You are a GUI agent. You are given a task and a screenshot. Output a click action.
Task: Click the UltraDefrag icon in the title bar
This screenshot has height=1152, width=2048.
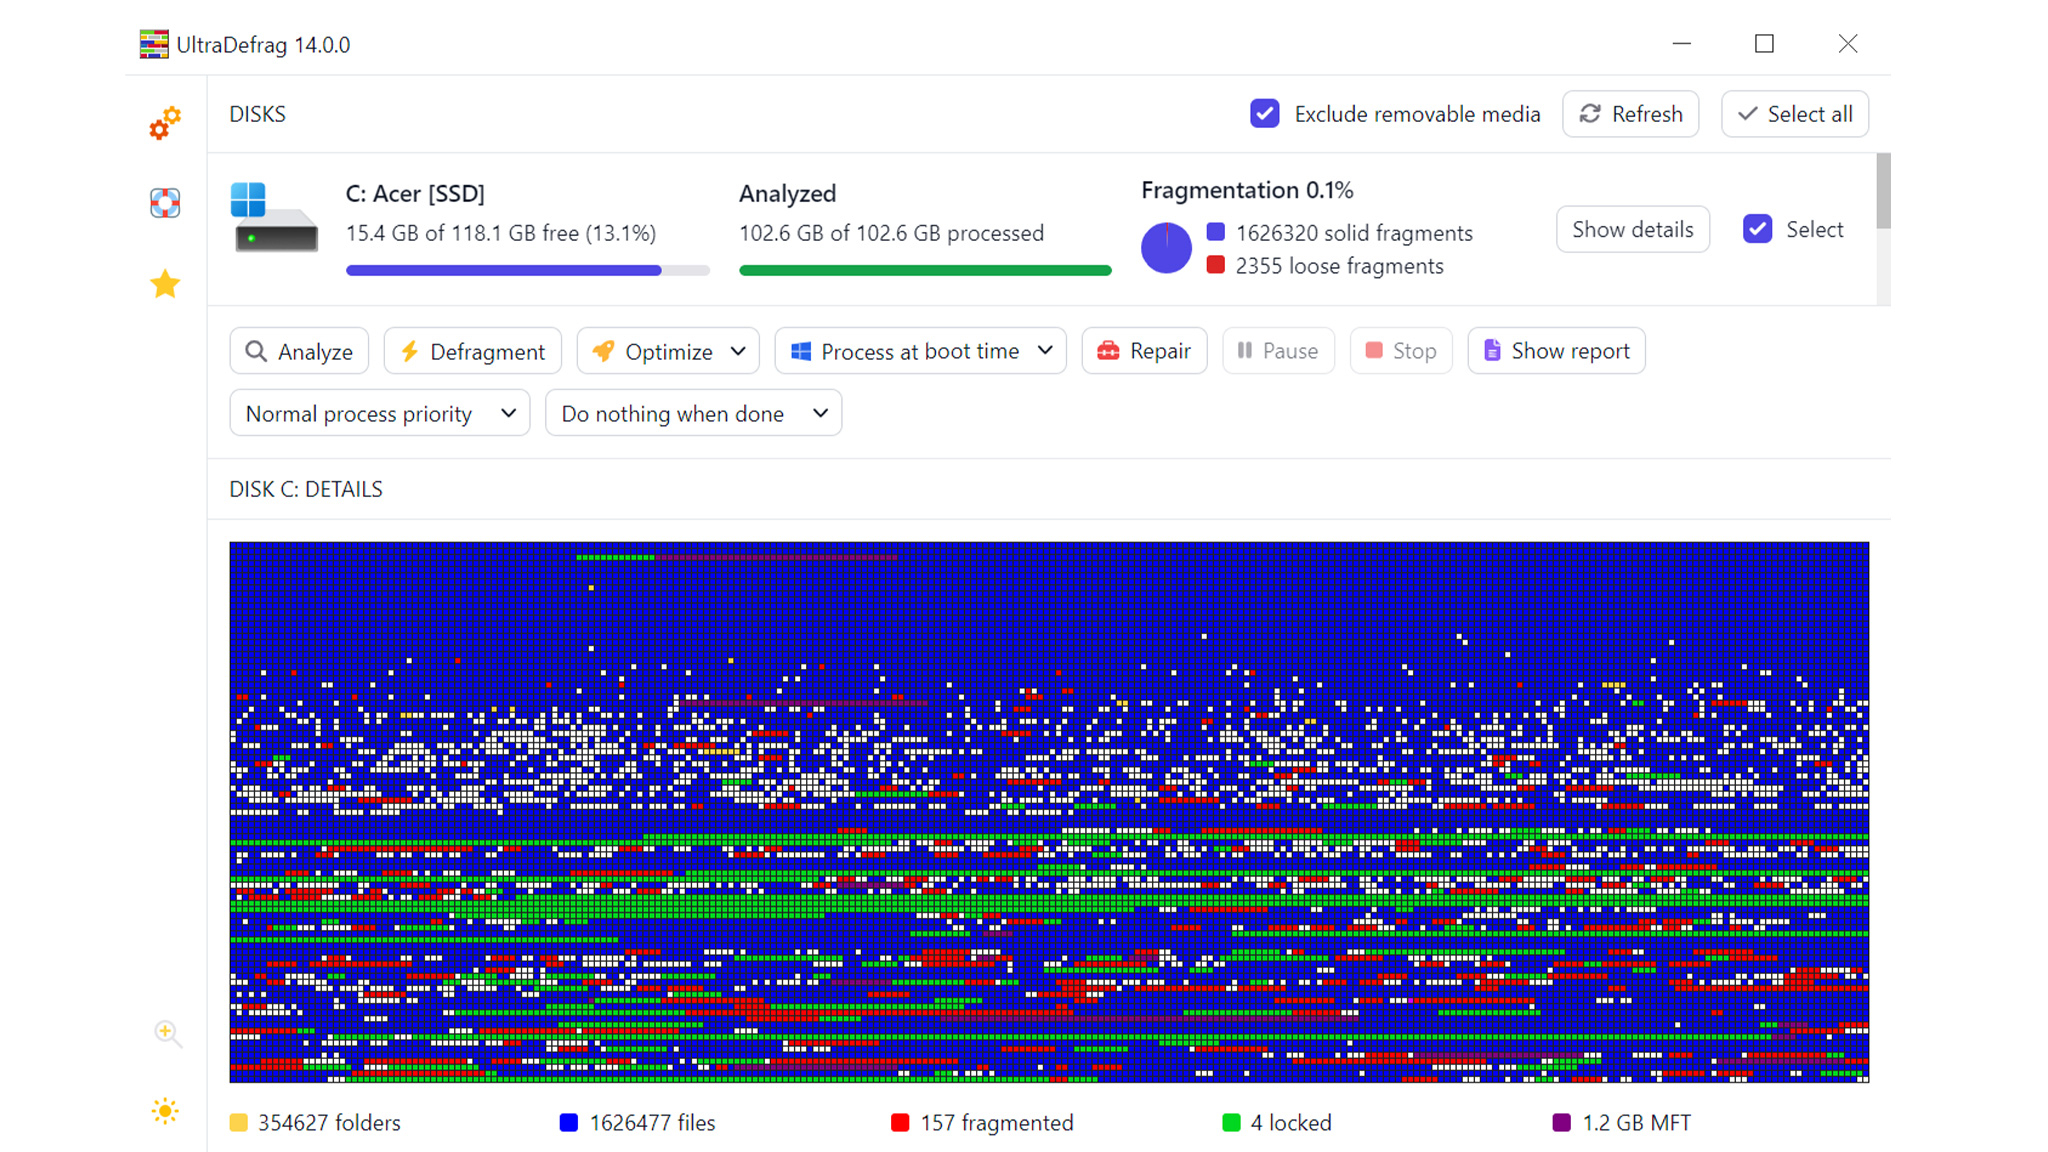(x=155, y=44)
